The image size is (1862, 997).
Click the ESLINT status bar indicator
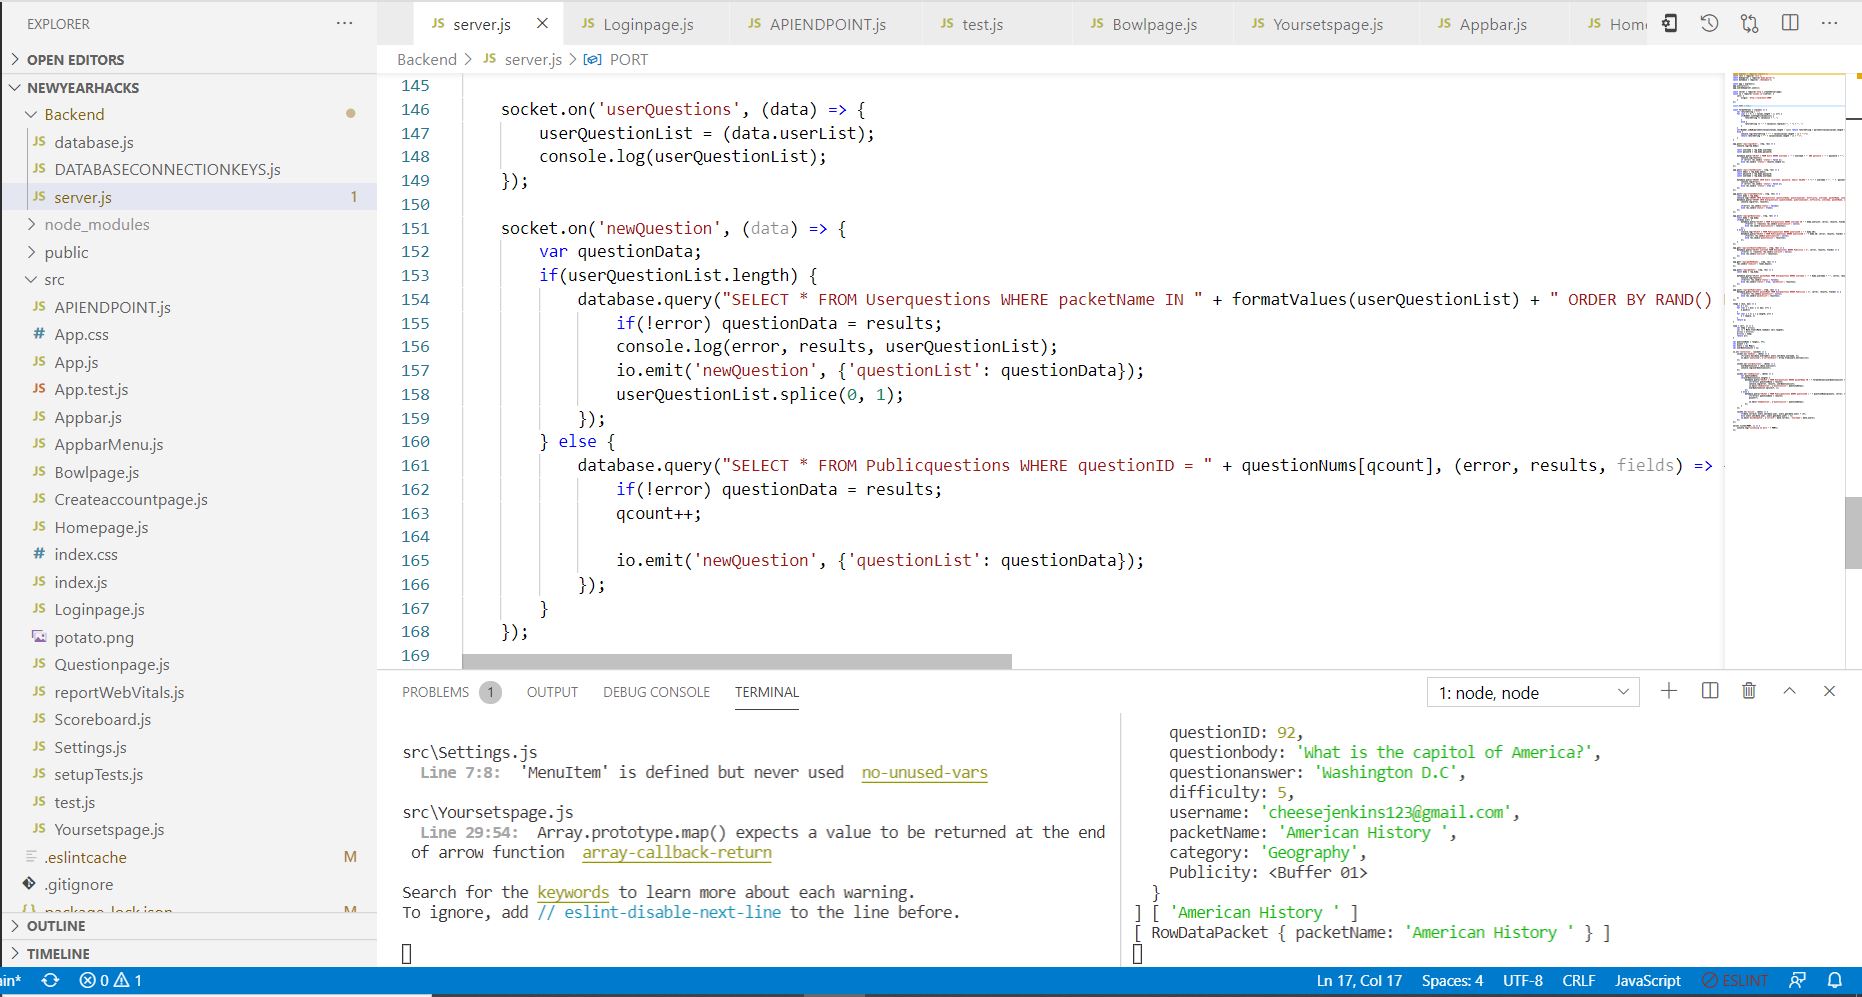(1735, 981)
